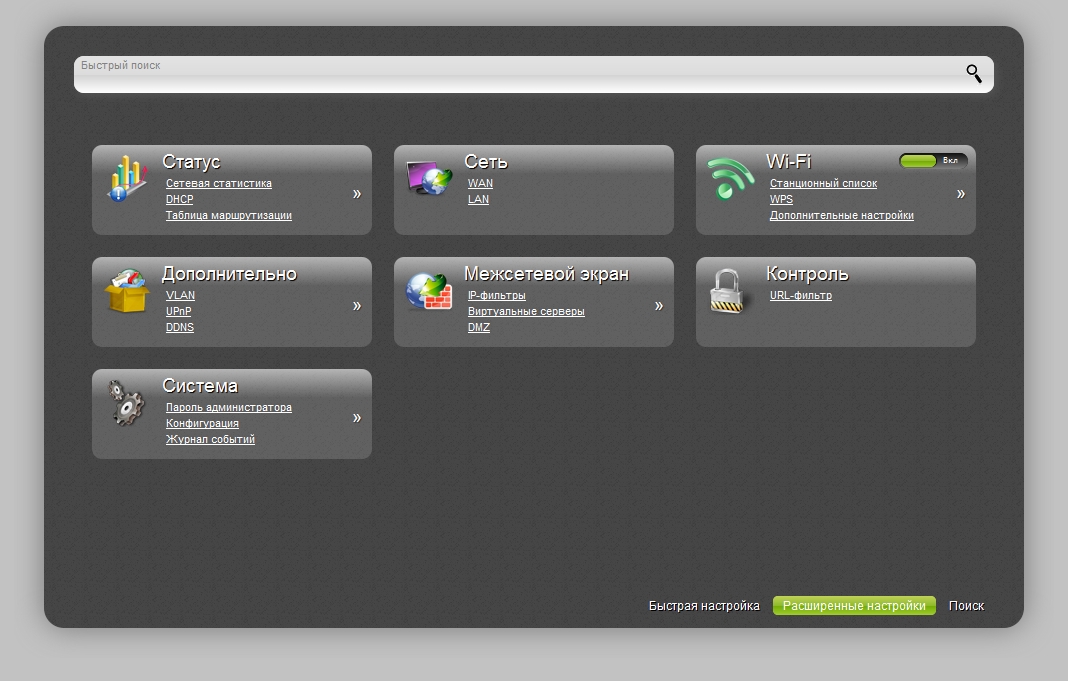
Task: Toggle the Wi-Fi Вкл switch
Action: [x=931, y=160]
